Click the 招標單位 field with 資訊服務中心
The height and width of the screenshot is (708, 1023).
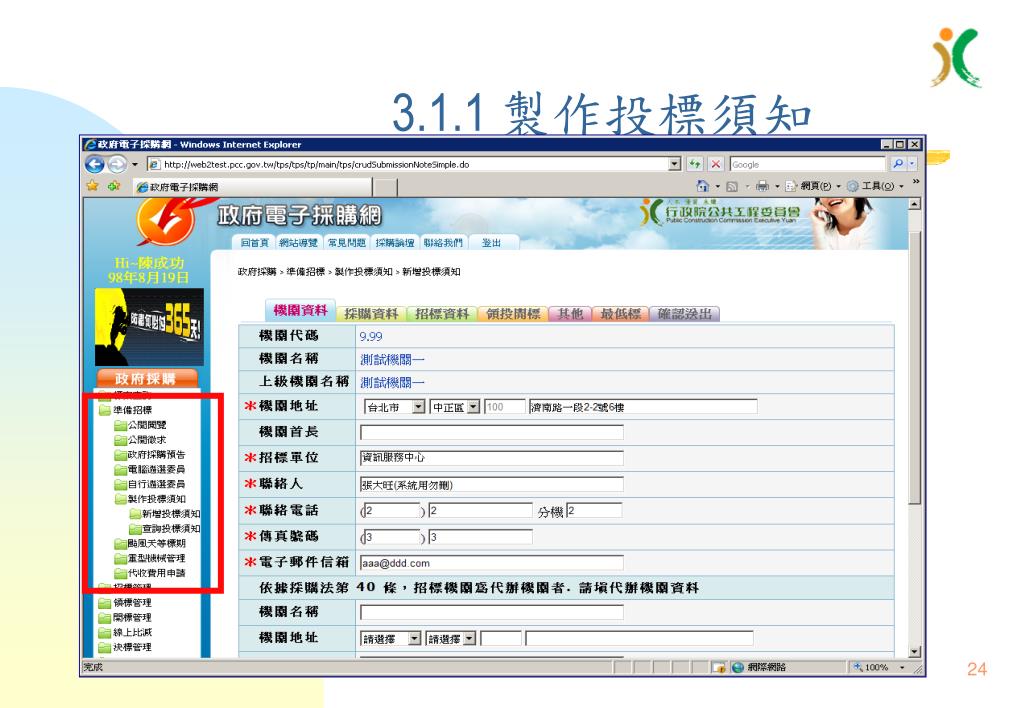point(491,458)
